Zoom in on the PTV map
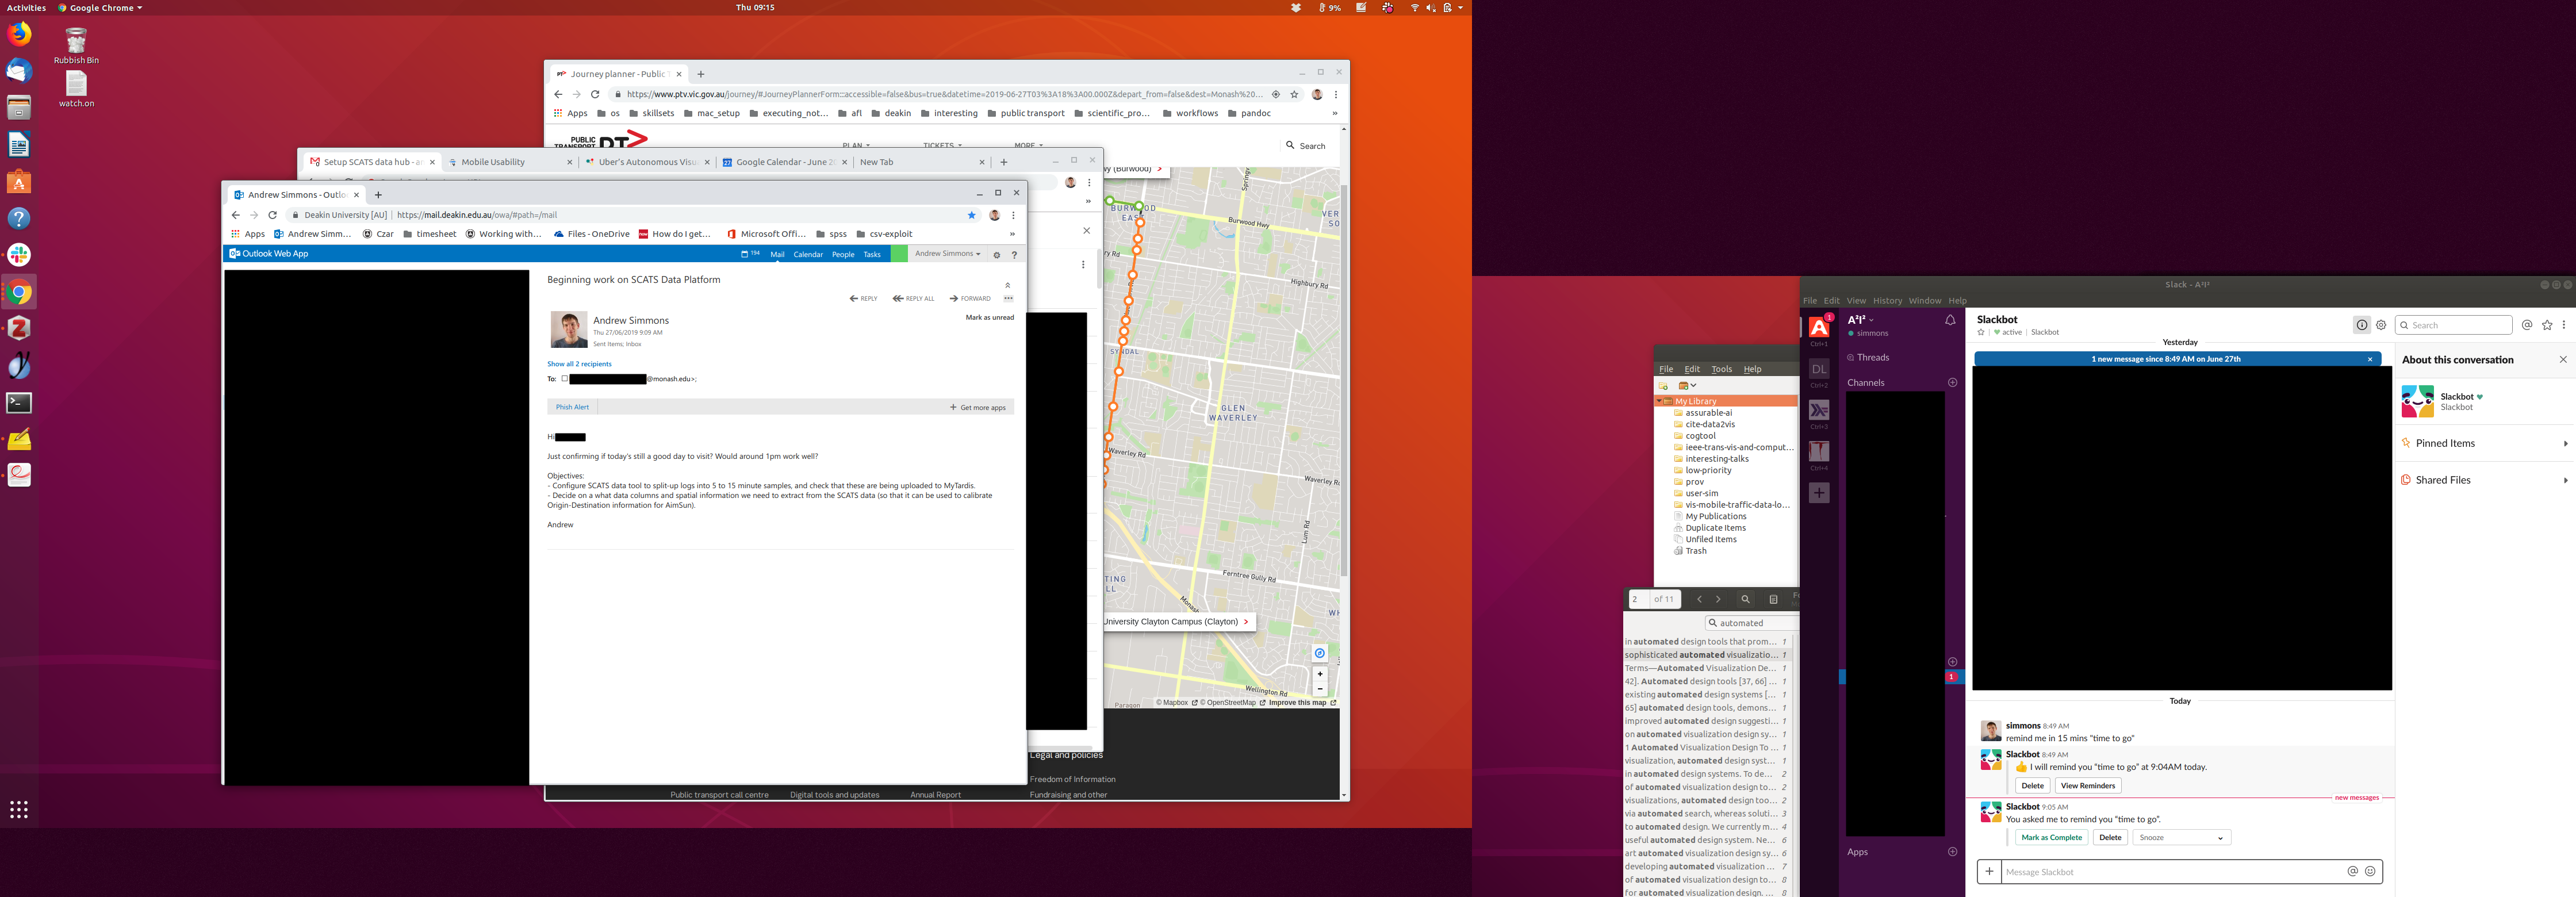The image size is (2576, 897). 1320,674
